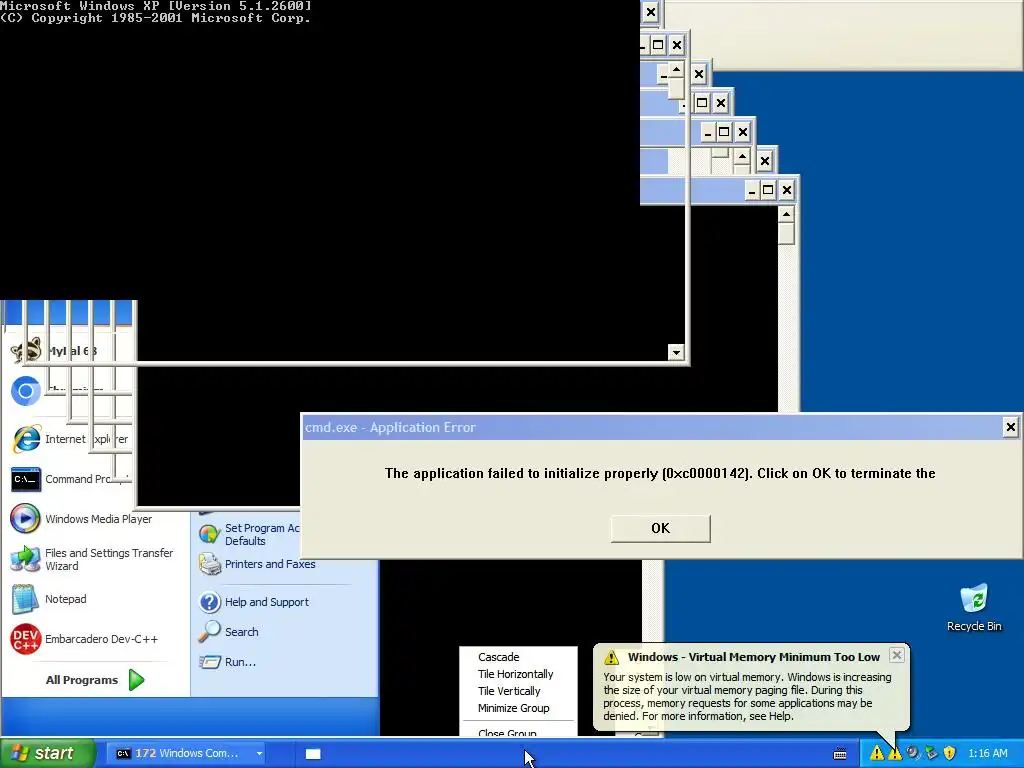Launch Command Prompt from the Start menu
Screen dimensions: 1024x768
coord(70,479)
